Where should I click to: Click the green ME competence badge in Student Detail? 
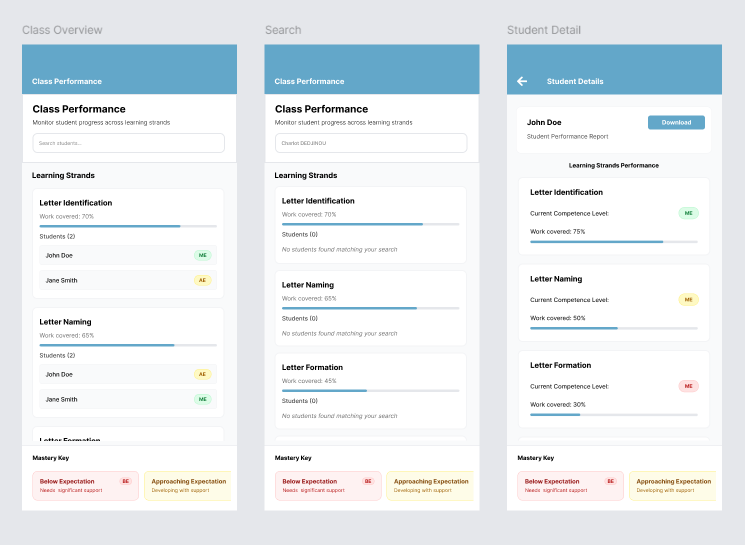[688, 213]
